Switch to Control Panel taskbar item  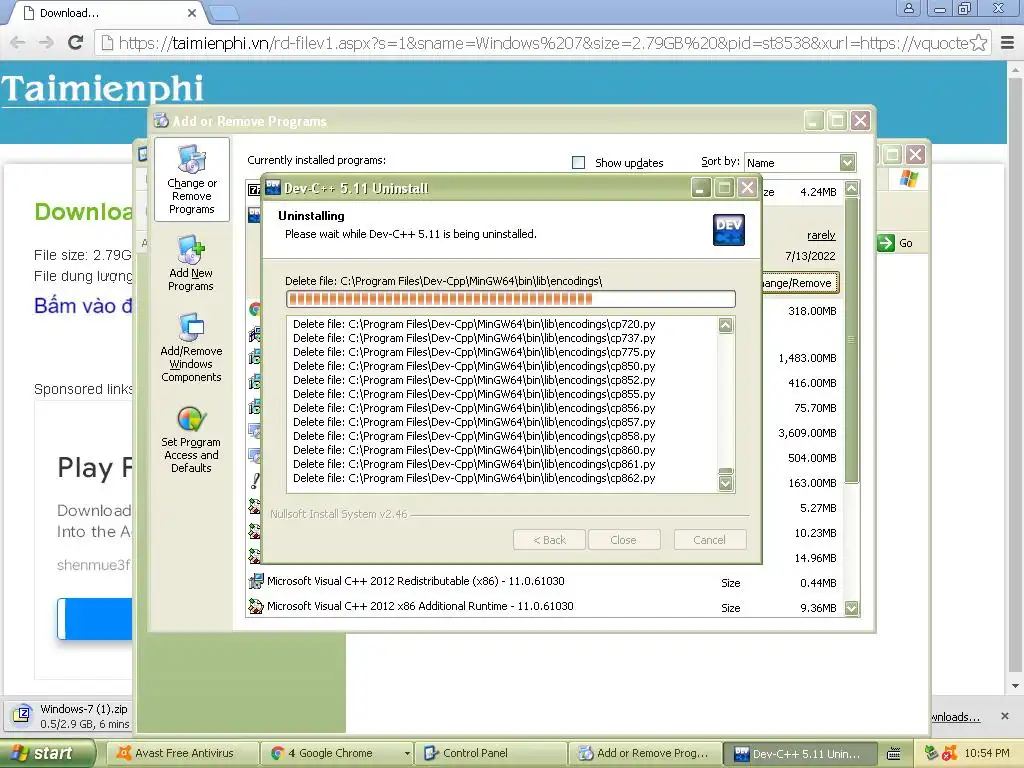[493, 754]
